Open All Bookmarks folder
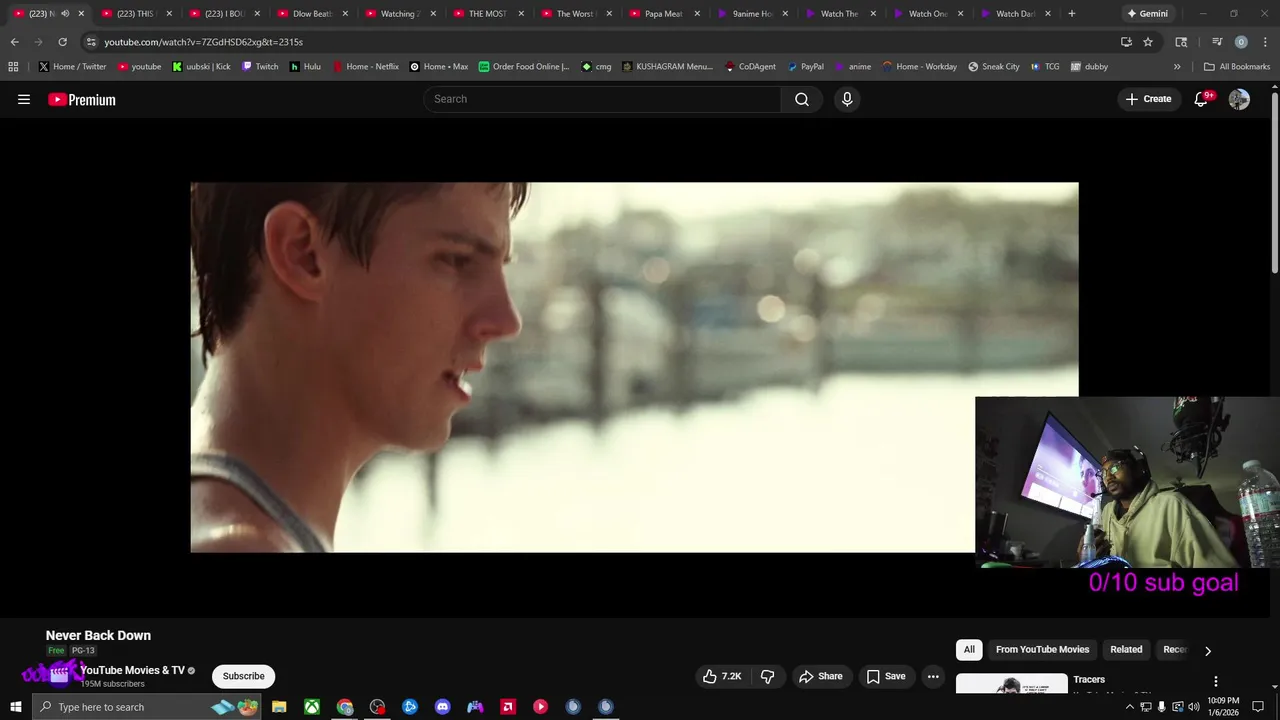 click(1237, 67)
